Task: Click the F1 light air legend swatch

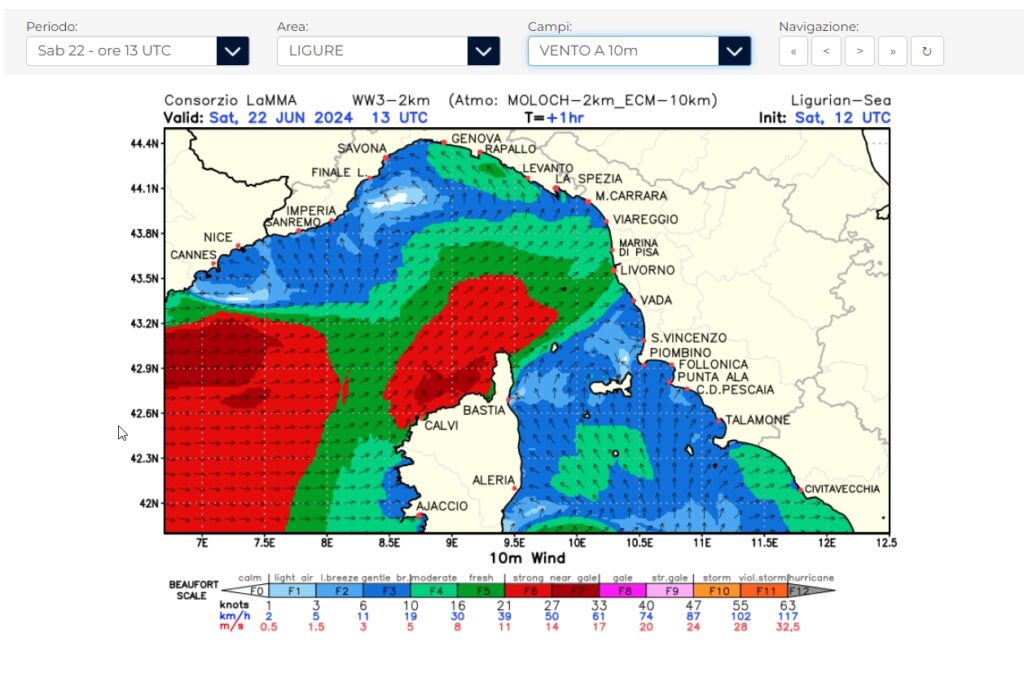Action: 293,591
